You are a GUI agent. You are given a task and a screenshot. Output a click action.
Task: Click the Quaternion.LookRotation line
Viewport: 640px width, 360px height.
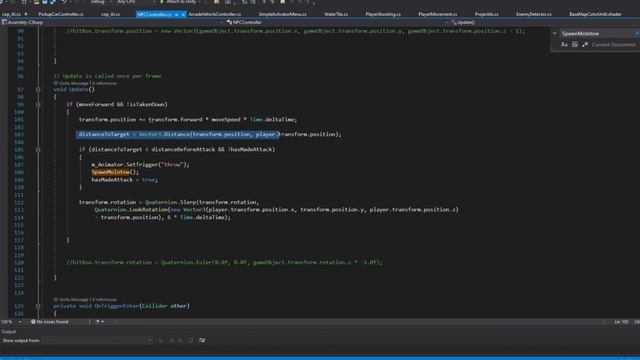276,210
